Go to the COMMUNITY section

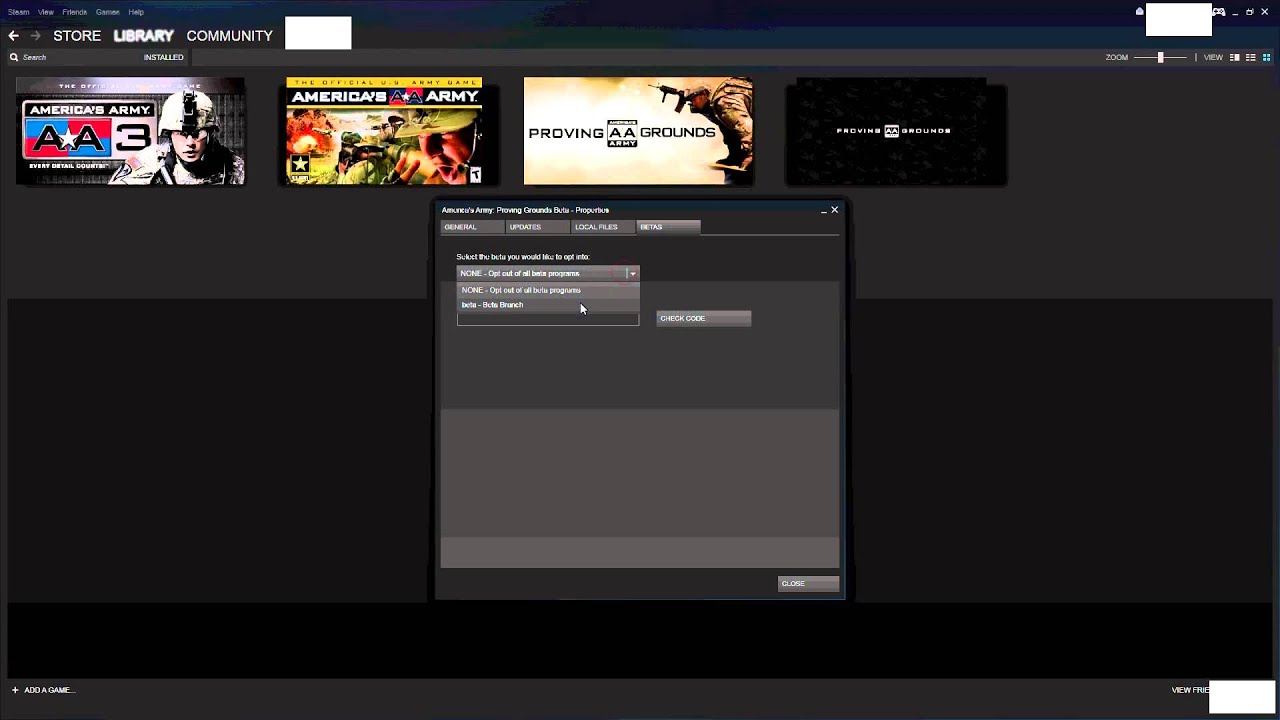click(229, 36)
